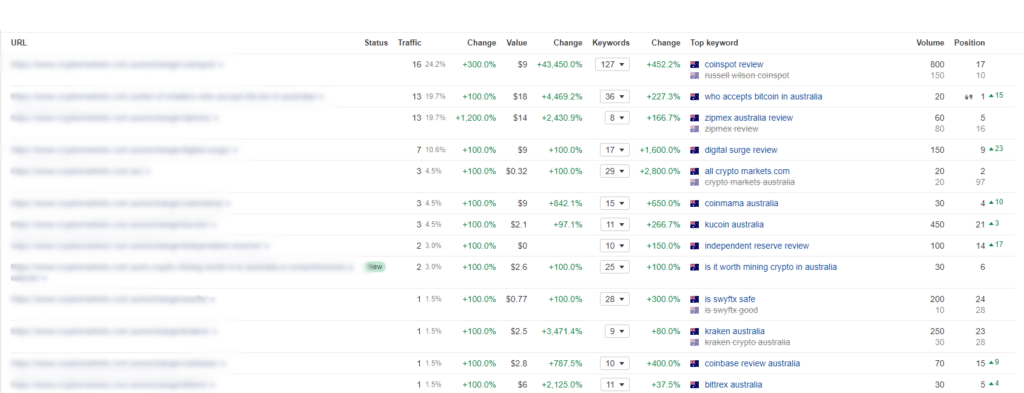Click the 800 volume cell
Viewport: 1024px width, 393px height.
tap(937, 65)
